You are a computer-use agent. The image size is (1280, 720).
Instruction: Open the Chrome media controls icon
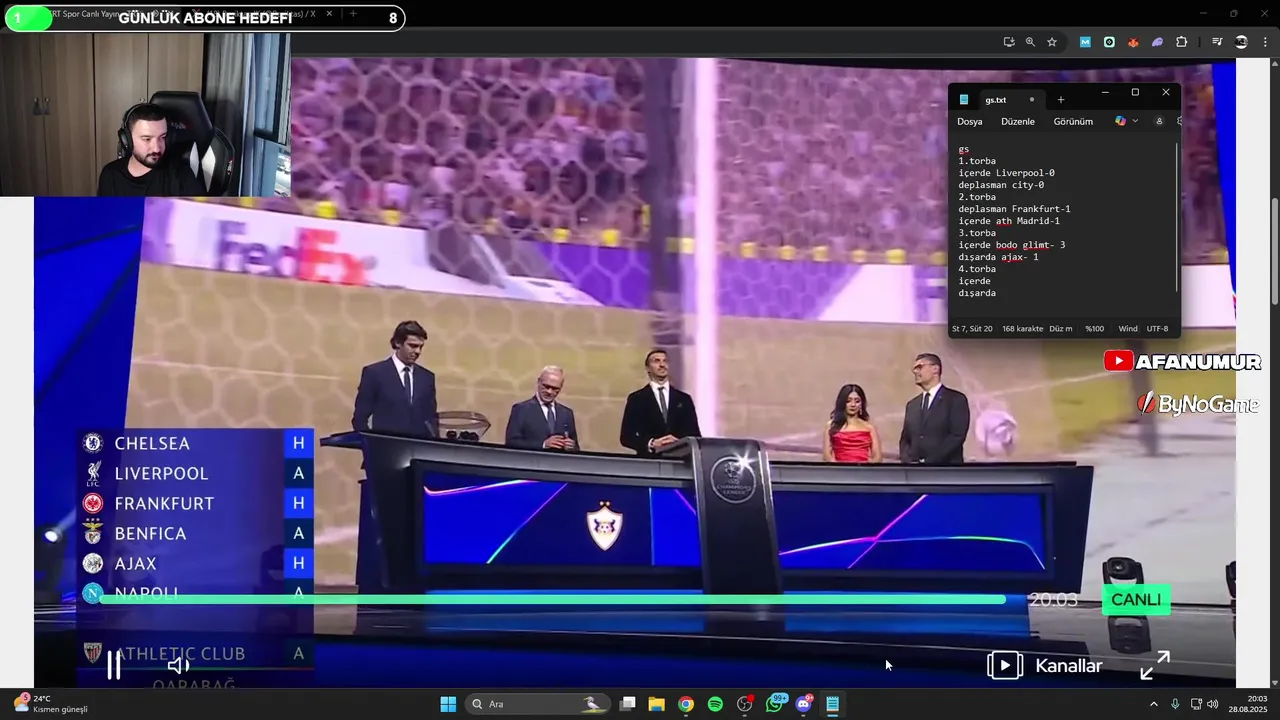point(1217,42)
